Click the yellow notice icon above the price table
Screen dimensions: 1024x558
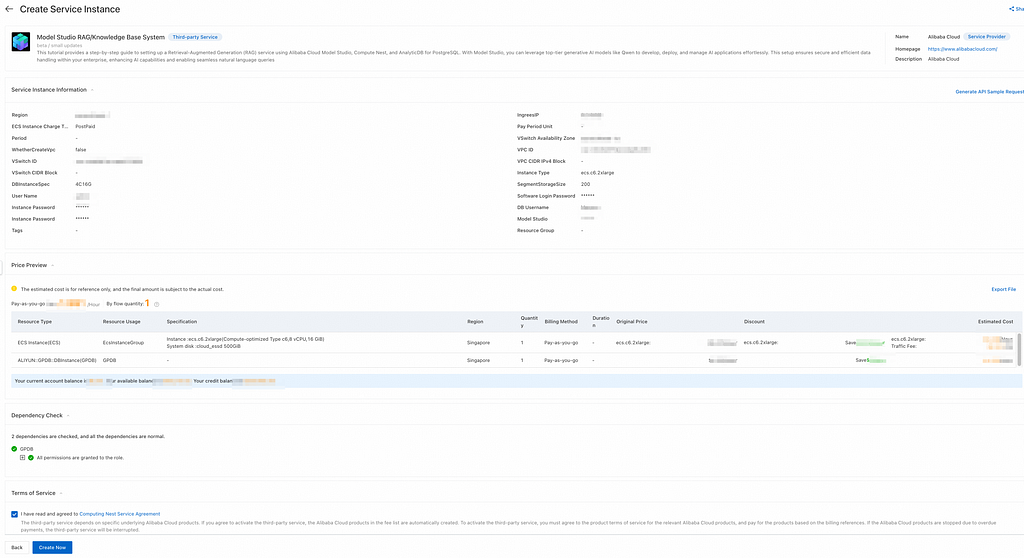click(x=14, y=288)
